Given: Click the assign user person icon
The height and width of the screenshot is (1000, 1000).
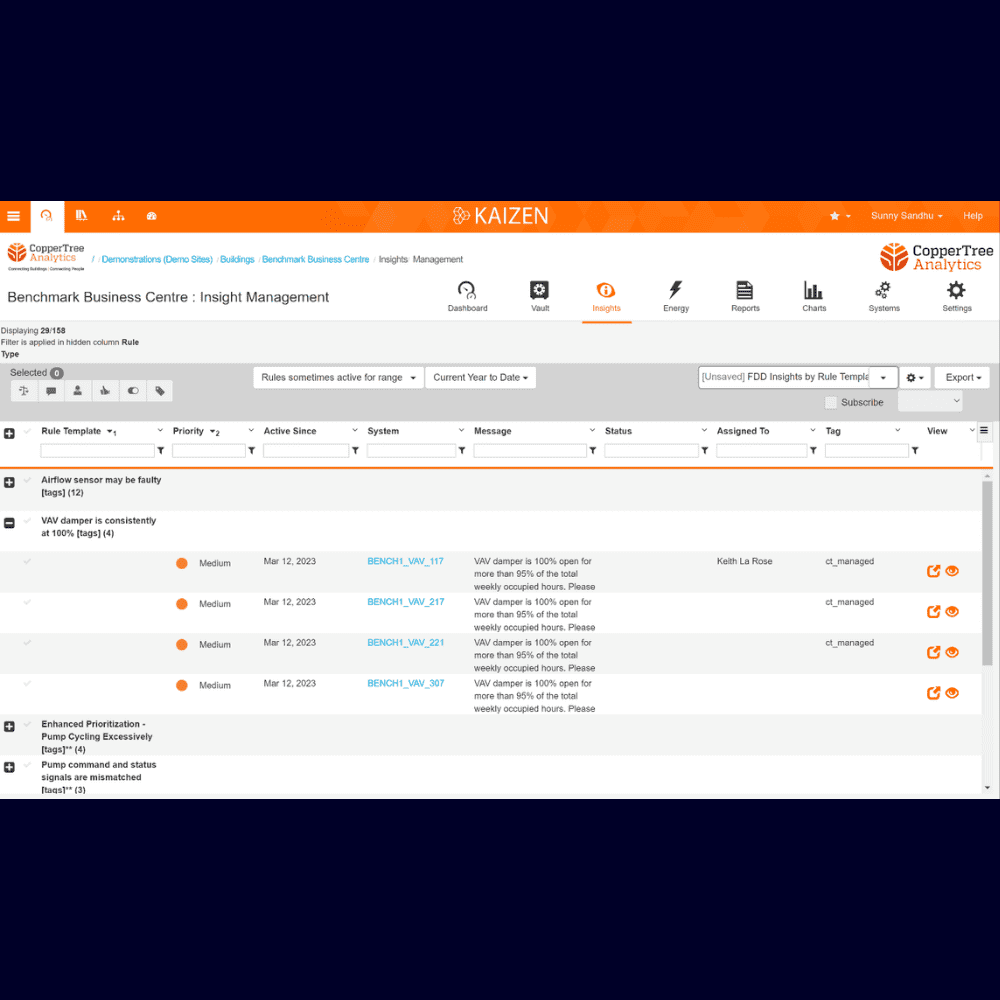Looking at the screenshot, I should tap(78, 391).
